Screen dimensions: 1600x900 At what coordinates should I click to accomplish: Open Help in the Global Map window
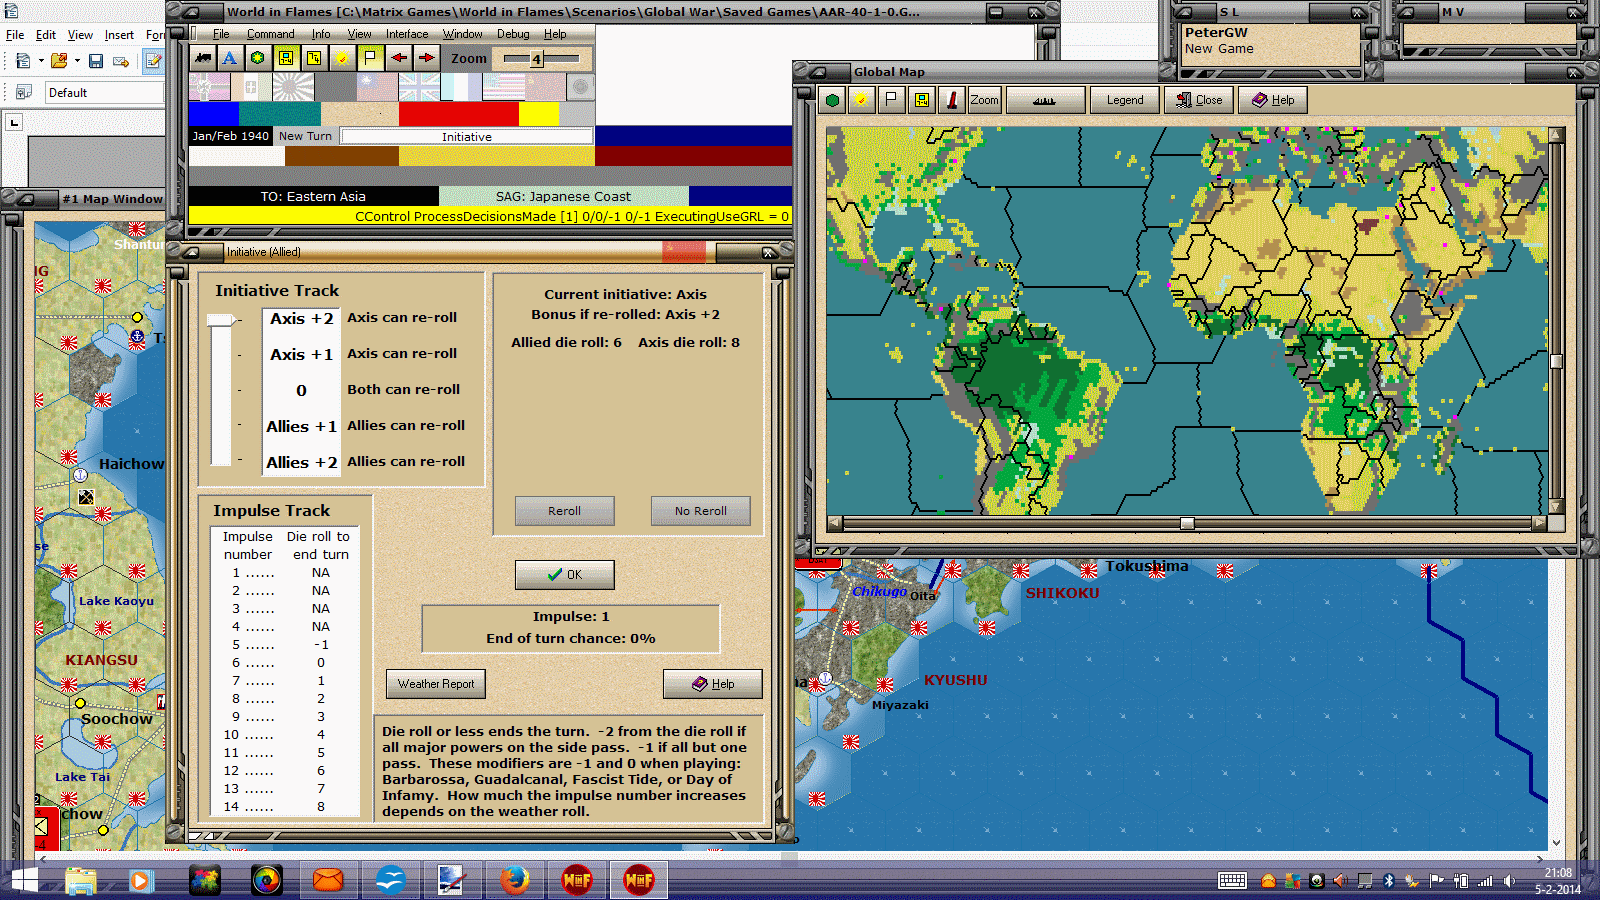(1273, 100)
